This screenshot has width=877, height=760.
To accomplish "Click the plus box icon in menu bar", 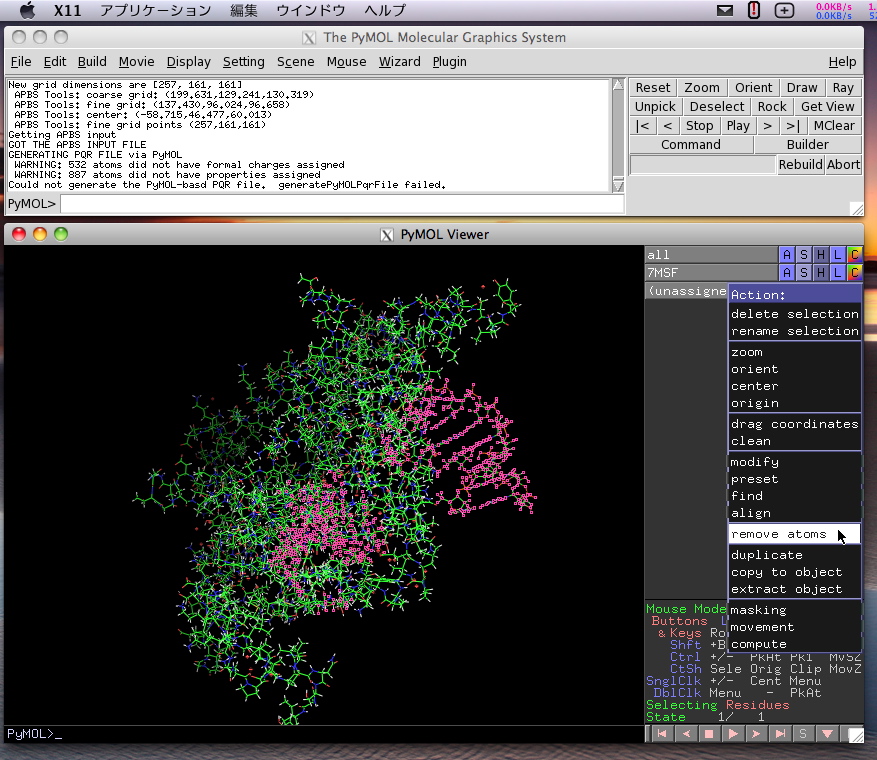I will coord(784,10).
